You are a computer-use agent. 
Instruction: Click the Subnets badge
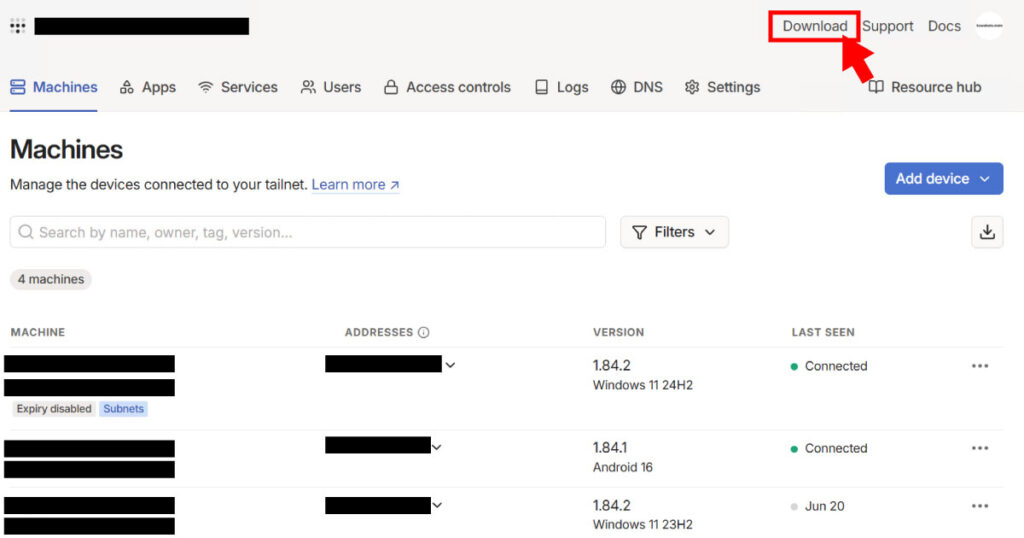pyautogui.click(x=123, y=409)
